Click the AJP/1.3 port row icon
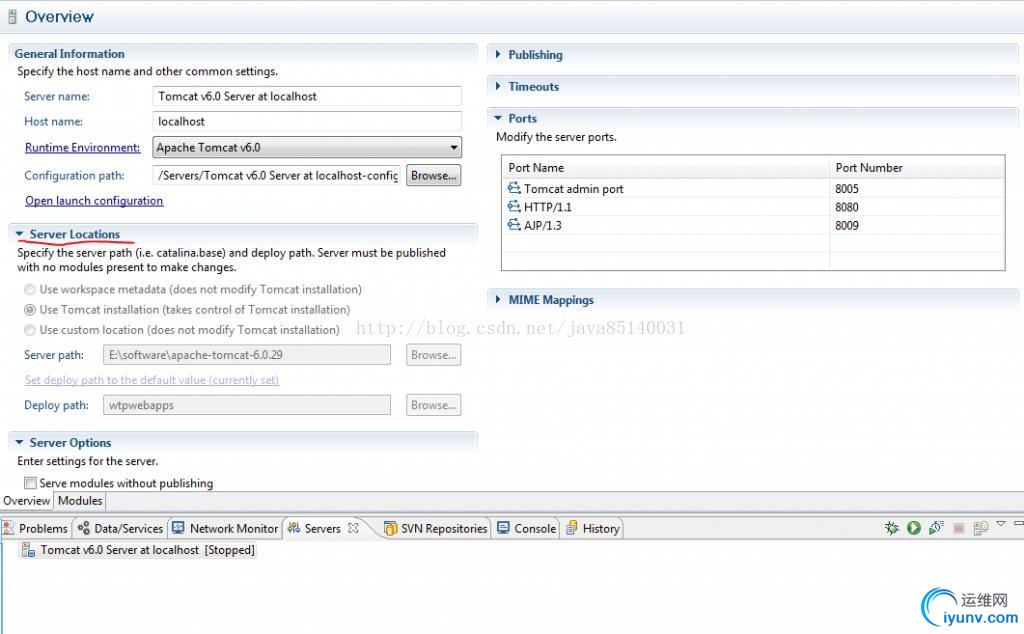1024x634 pixels. pos(514,225)
